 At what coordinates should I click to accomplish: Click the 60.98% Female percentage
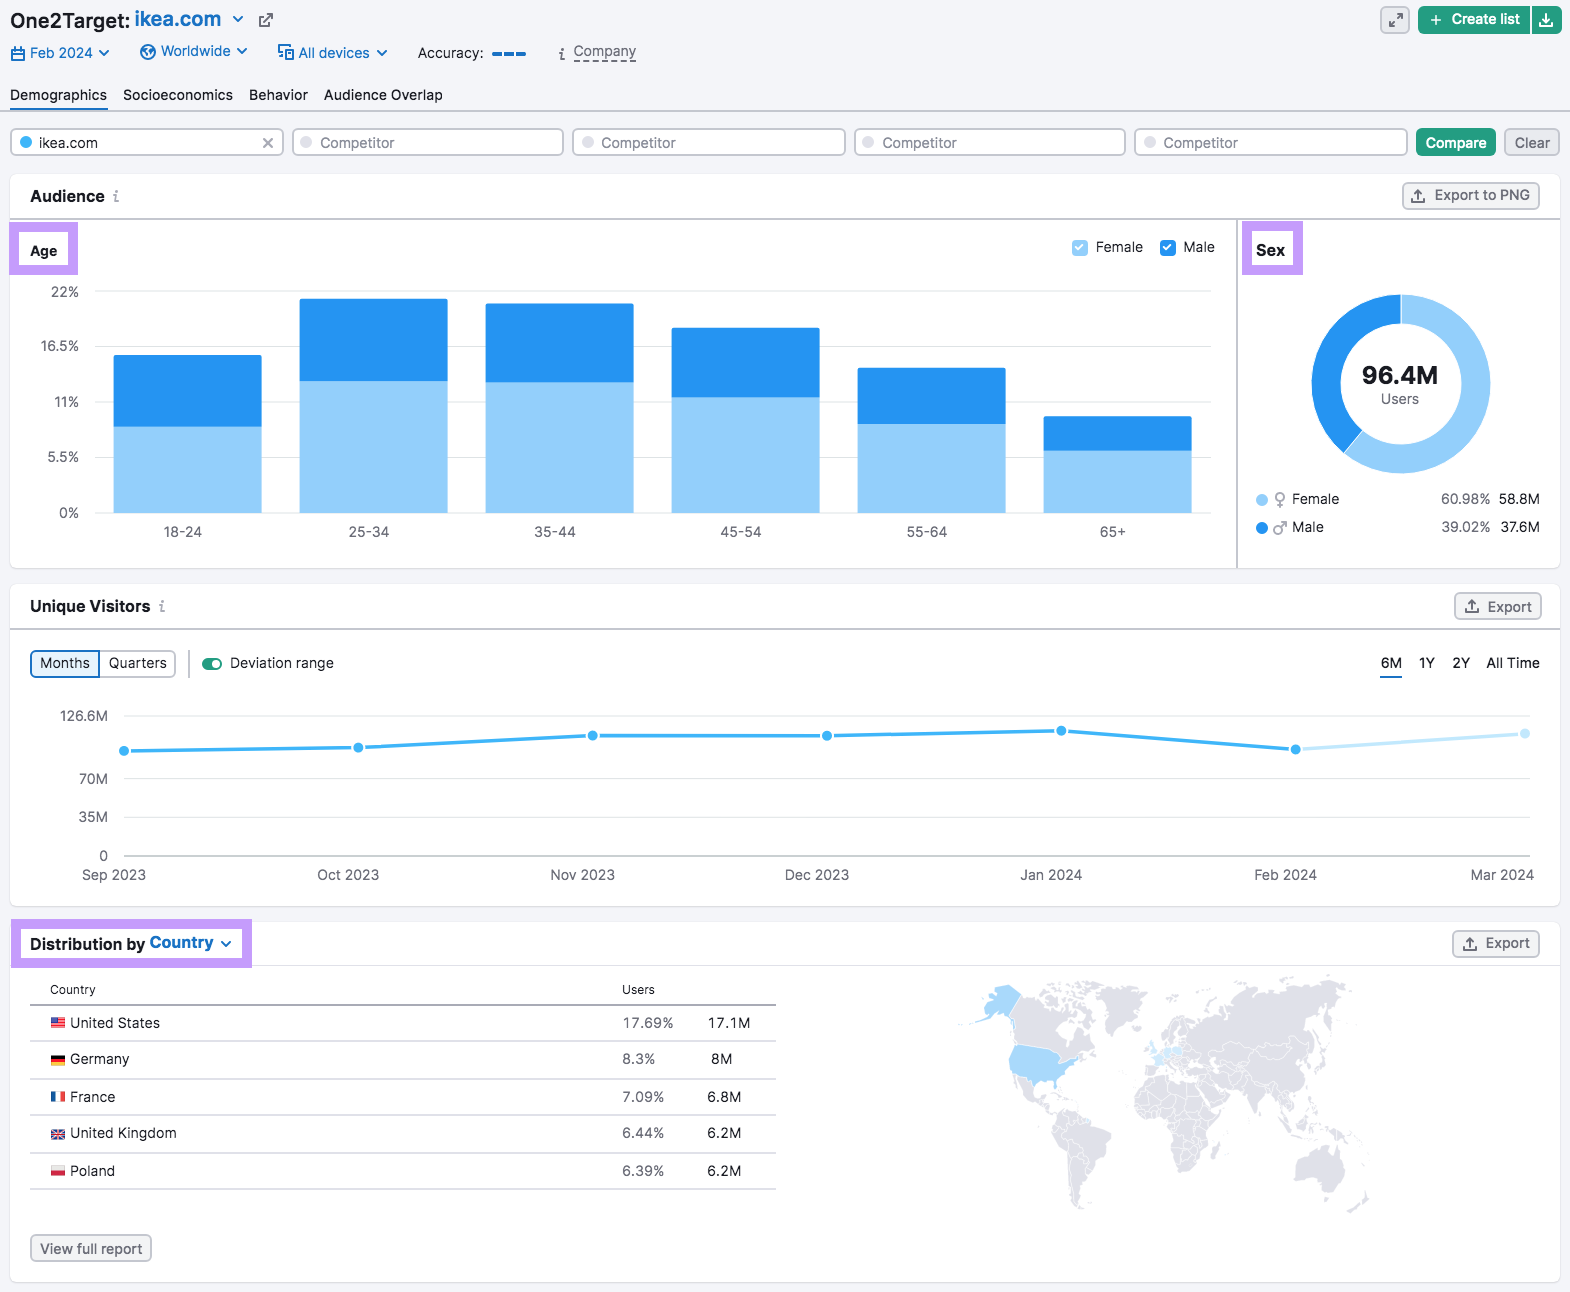tap(1465, 499)
